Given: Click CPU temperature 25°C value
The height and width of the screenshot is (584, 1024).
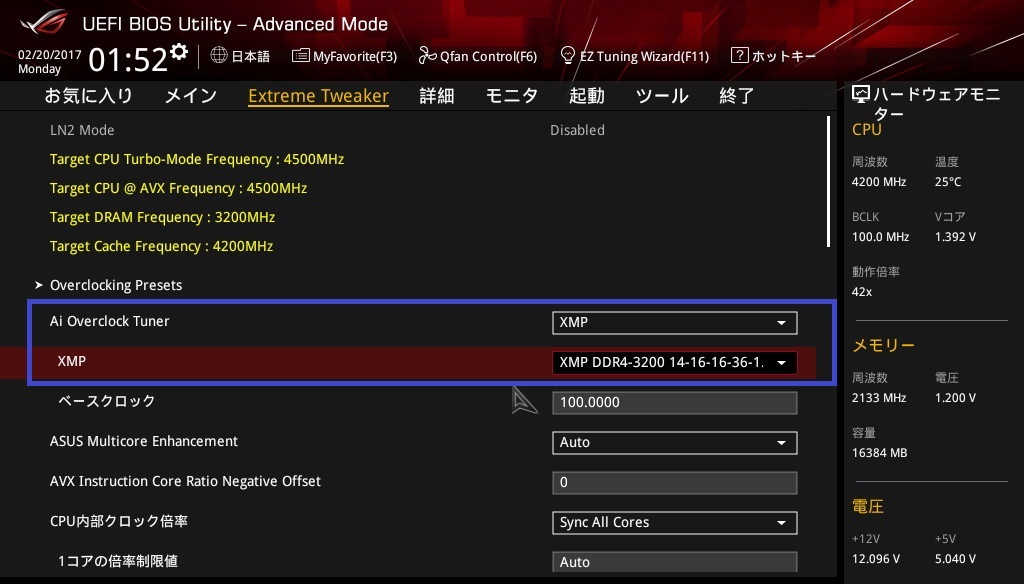Looking at the screenshot, I should (948, 182).
